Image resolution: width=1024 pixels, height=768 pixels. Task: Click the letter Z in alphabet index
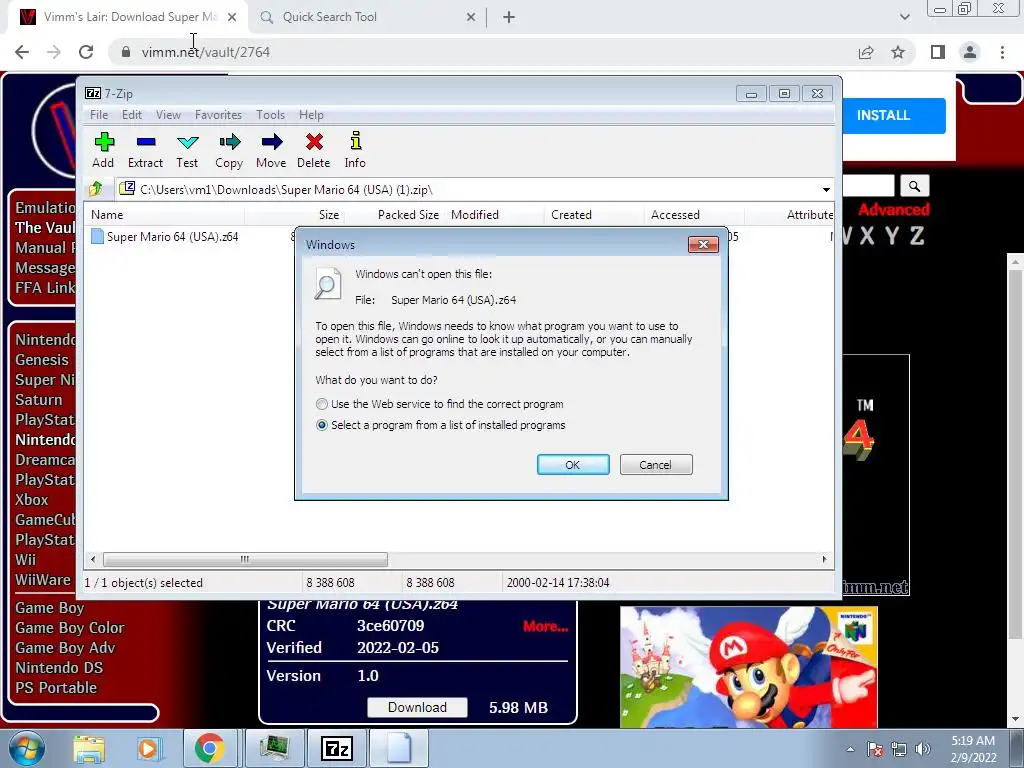917,236
